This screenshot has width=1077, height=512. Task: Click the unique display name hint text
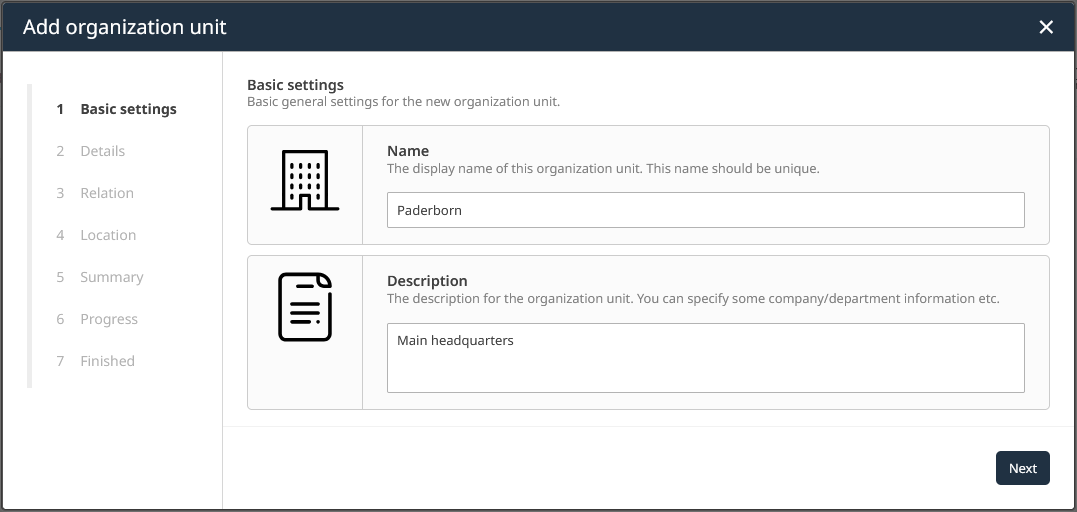tap(603, 169)
